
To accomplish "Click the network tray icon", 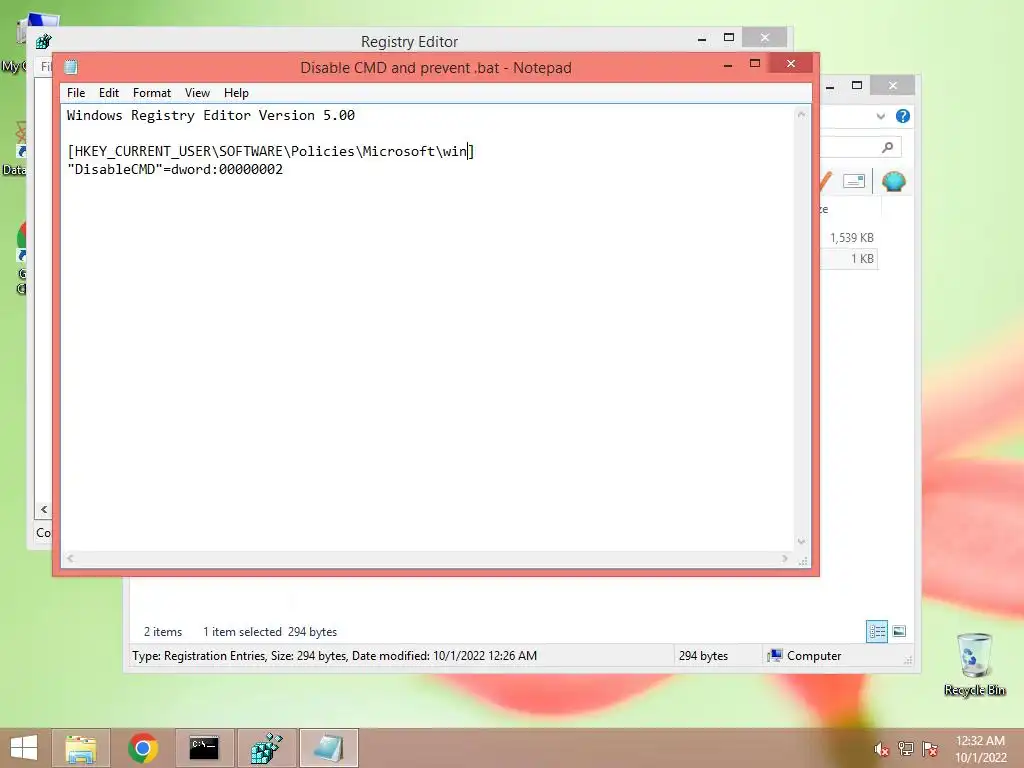I will 906,749.
